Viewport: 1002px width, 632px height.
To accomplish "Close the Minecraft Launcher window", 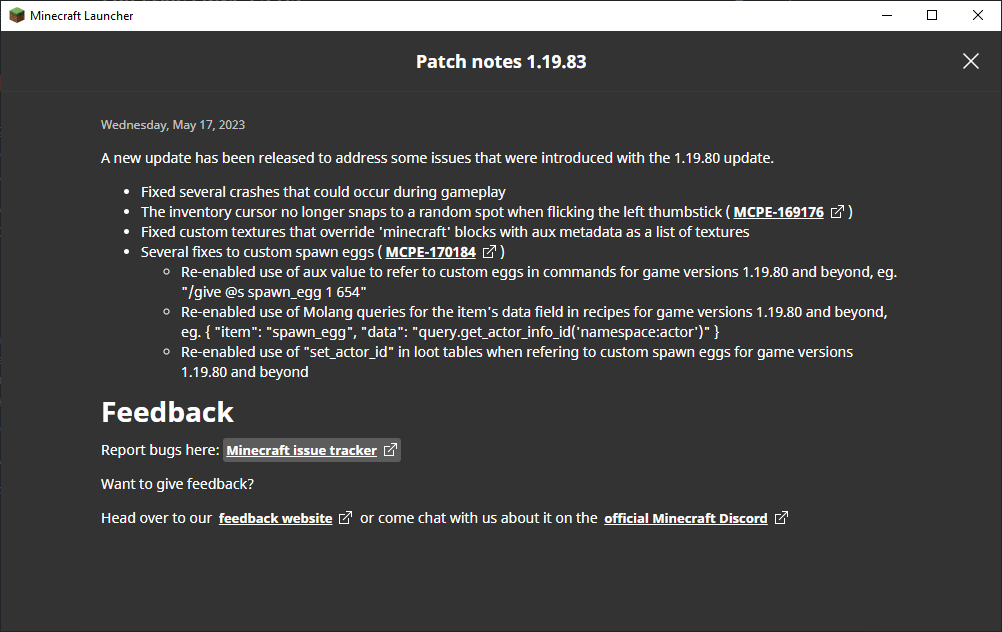I will [x=978, y=15].
